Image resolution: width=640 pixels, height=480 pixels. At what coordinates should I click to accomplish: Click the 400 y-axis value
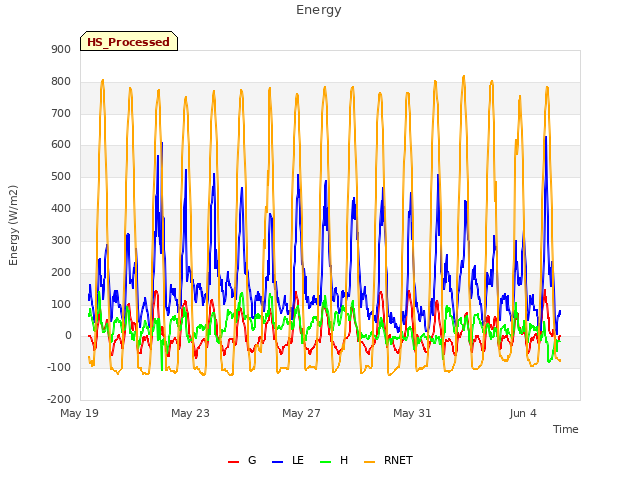pos(61,209)
